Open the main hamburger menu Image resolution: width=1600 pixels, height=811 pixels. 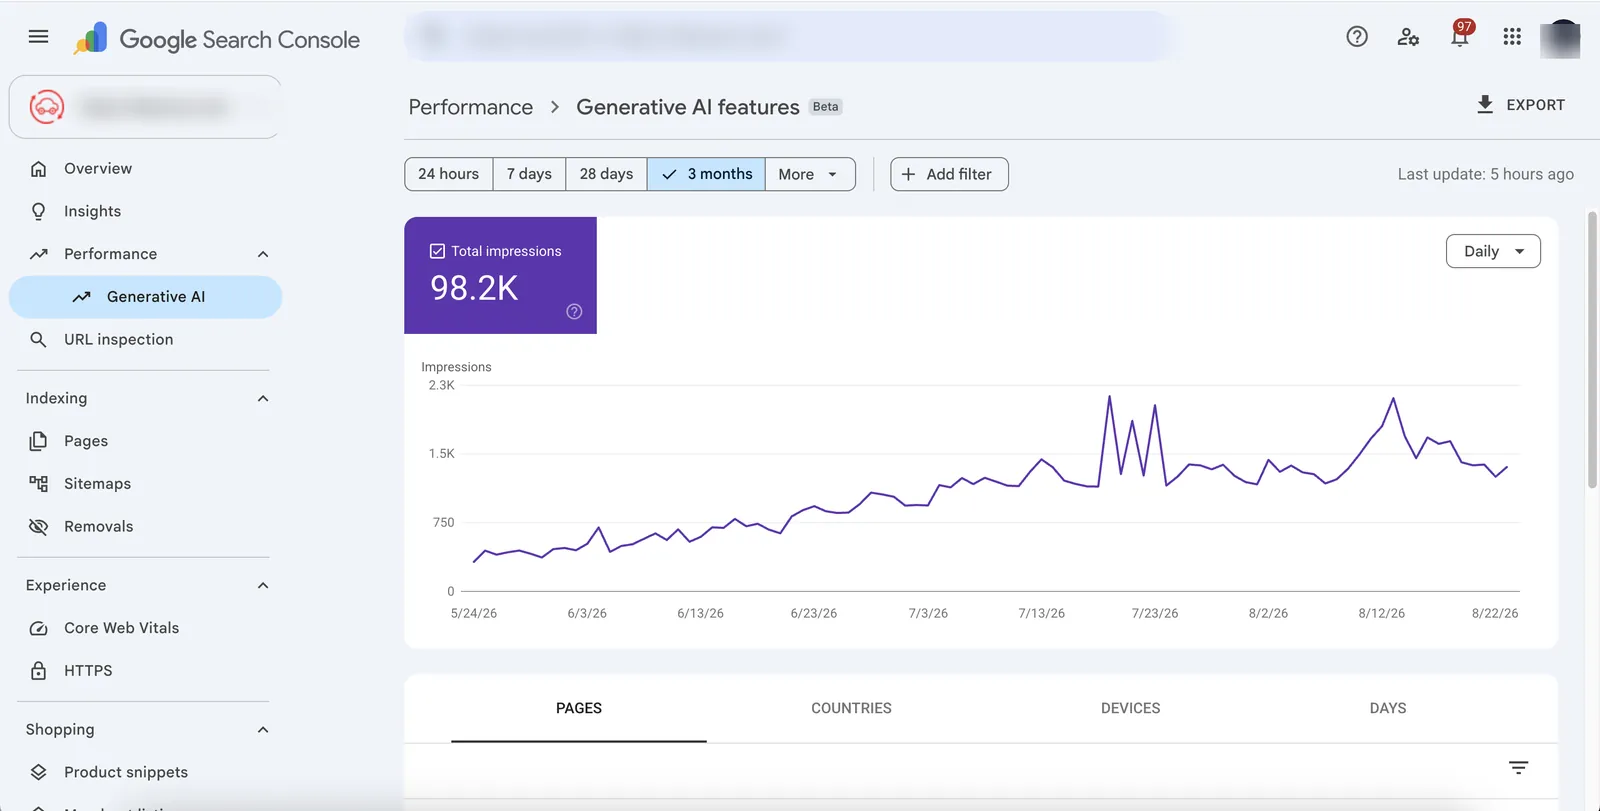39,37
